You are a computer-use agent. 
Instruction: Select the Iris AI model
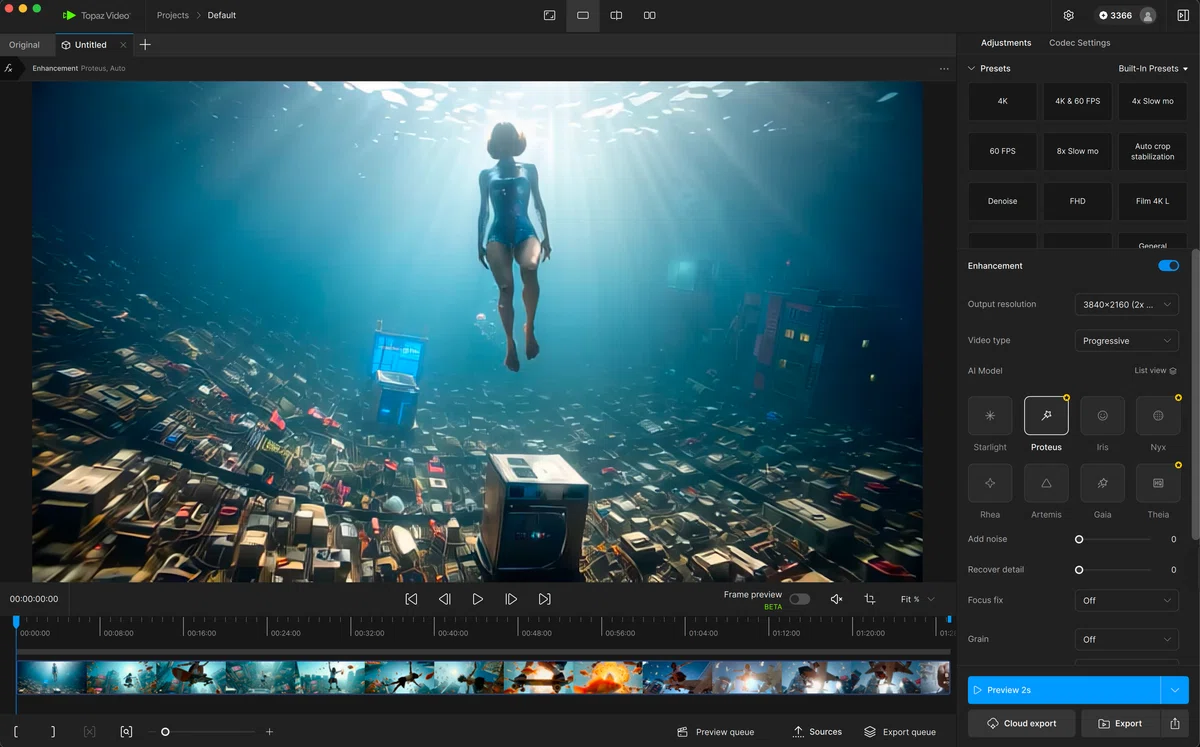pos(1102,415)
